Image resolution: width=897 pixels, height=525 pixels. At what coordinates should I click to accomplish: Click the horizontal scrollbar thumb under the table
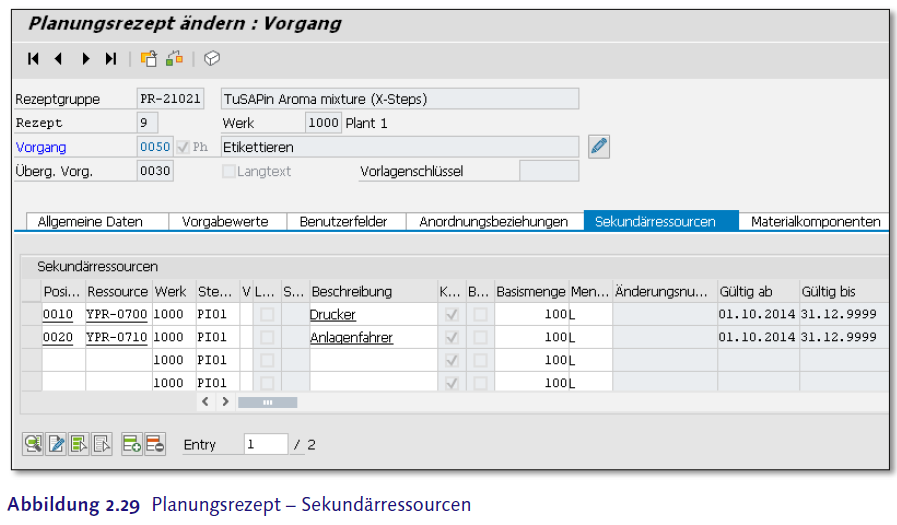click(x=267, y=402)
